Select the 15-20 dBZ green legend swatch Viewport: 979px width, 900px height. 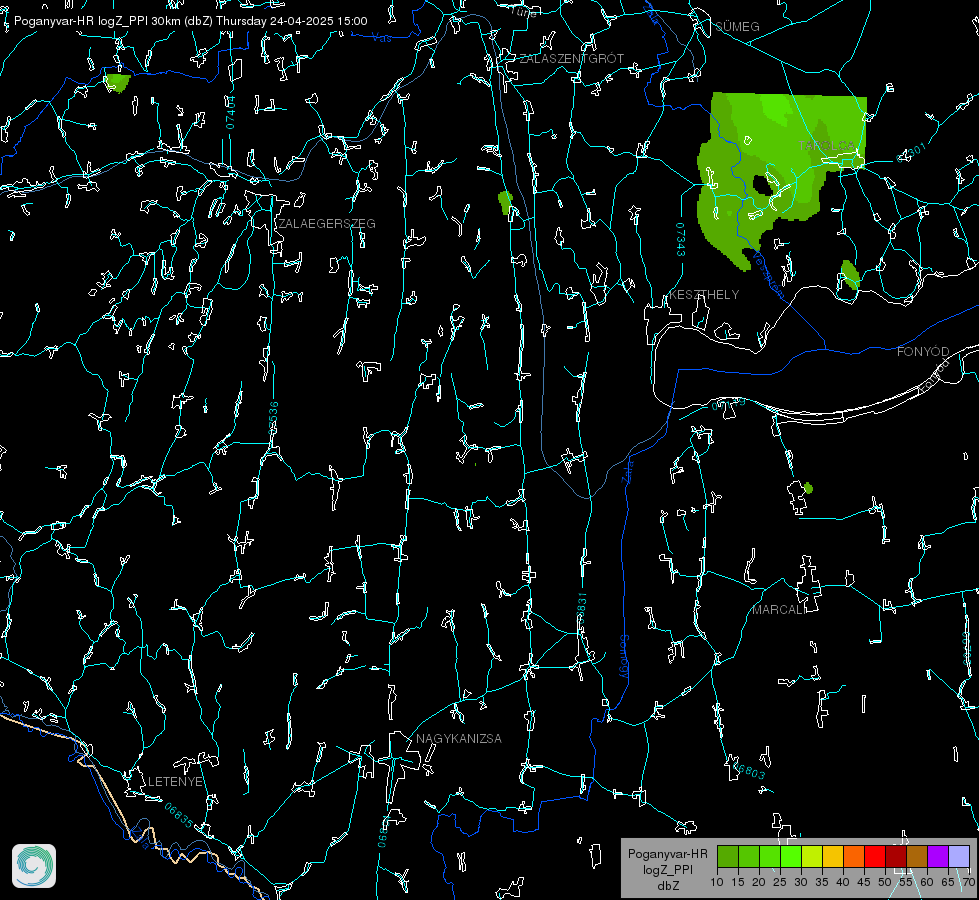pyautogui.click(x=749, y=856)
